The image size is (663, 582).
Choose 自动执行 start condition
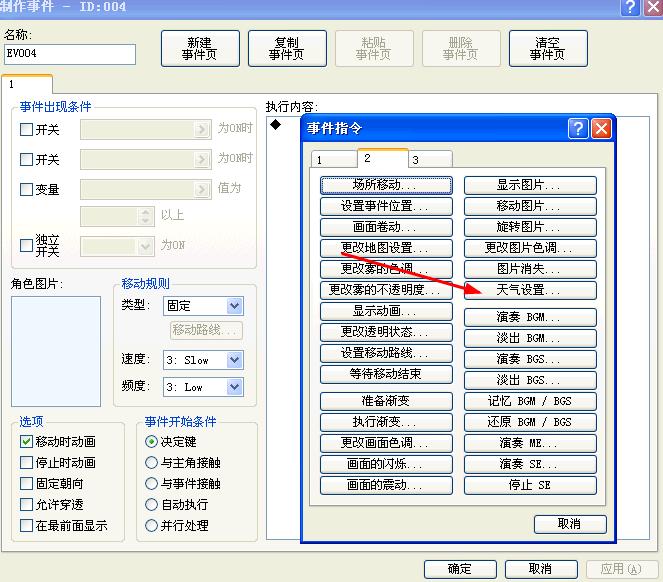point(151,505)
